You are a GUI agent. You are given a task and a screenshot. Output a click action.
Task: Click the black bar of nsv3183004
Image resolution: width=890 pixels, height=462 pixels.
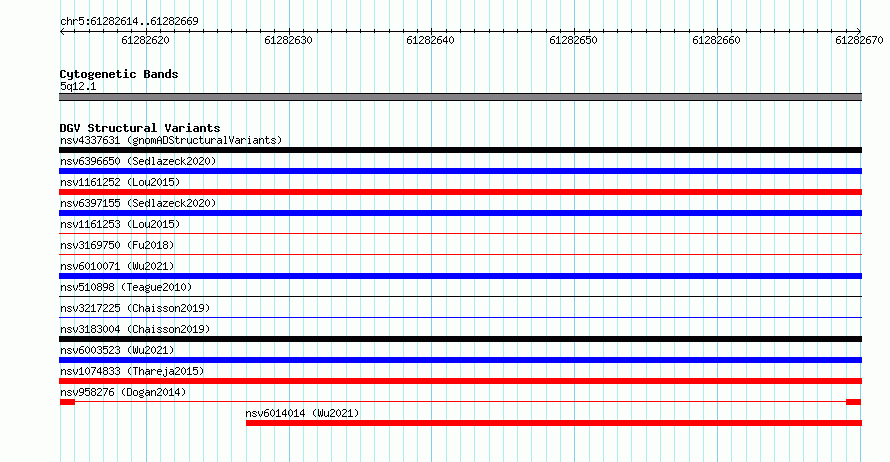(x=460, y=339)
